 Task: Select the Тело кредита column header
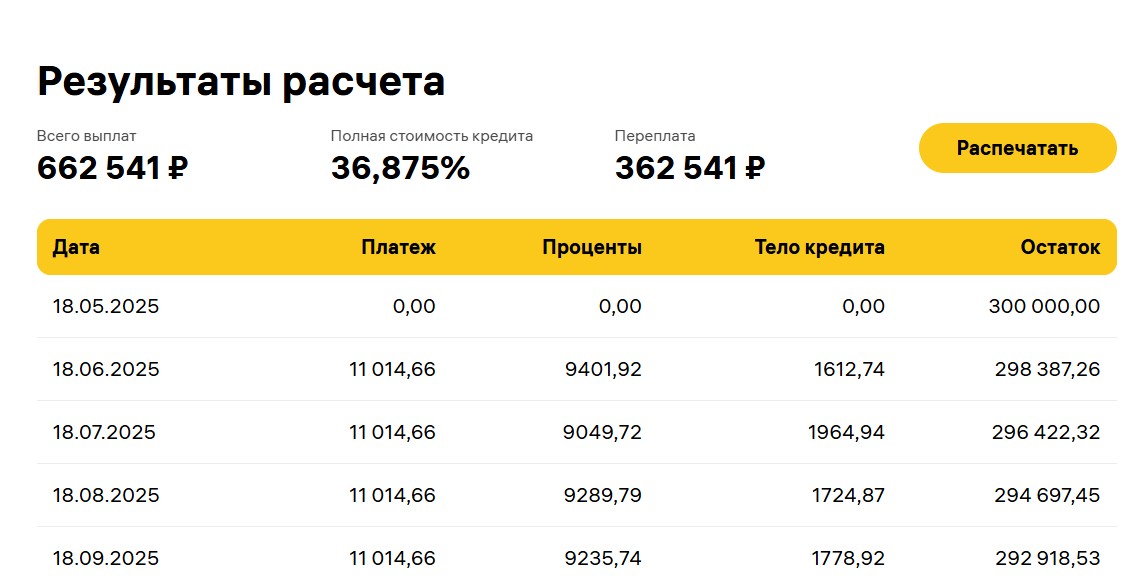point(819,247)
